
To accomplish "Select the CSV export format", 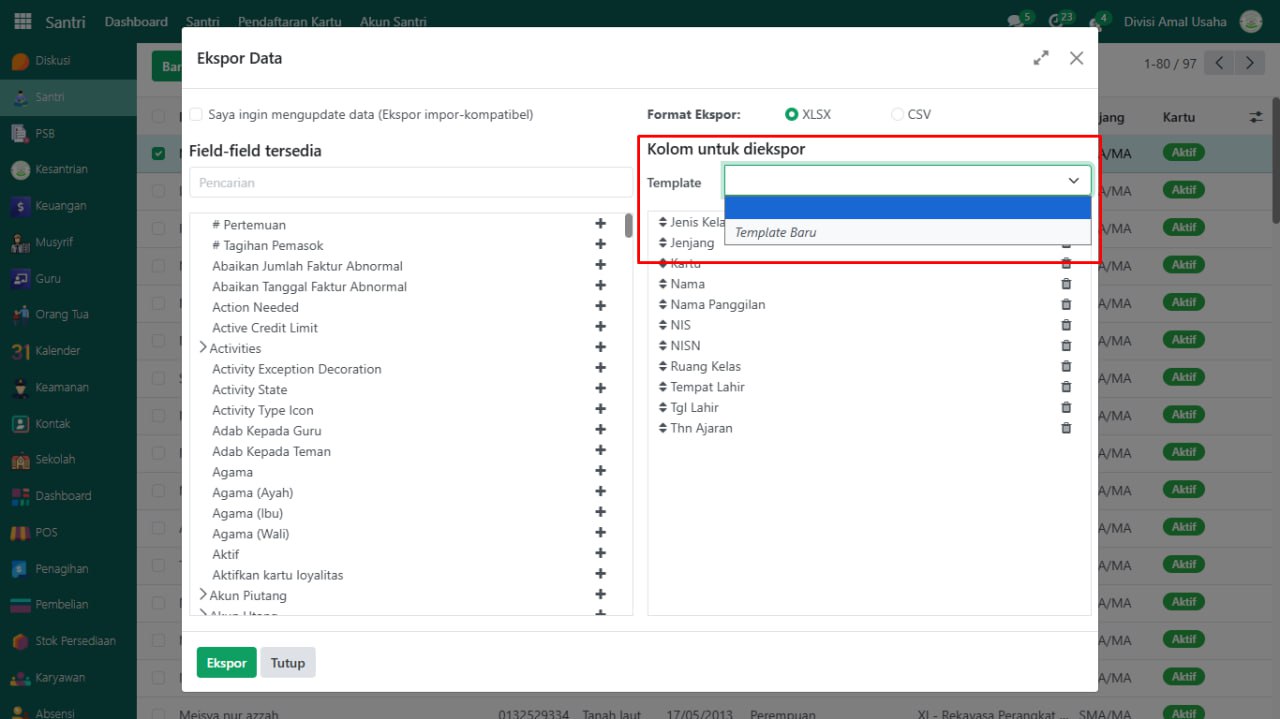I will [x=897, y=115].
